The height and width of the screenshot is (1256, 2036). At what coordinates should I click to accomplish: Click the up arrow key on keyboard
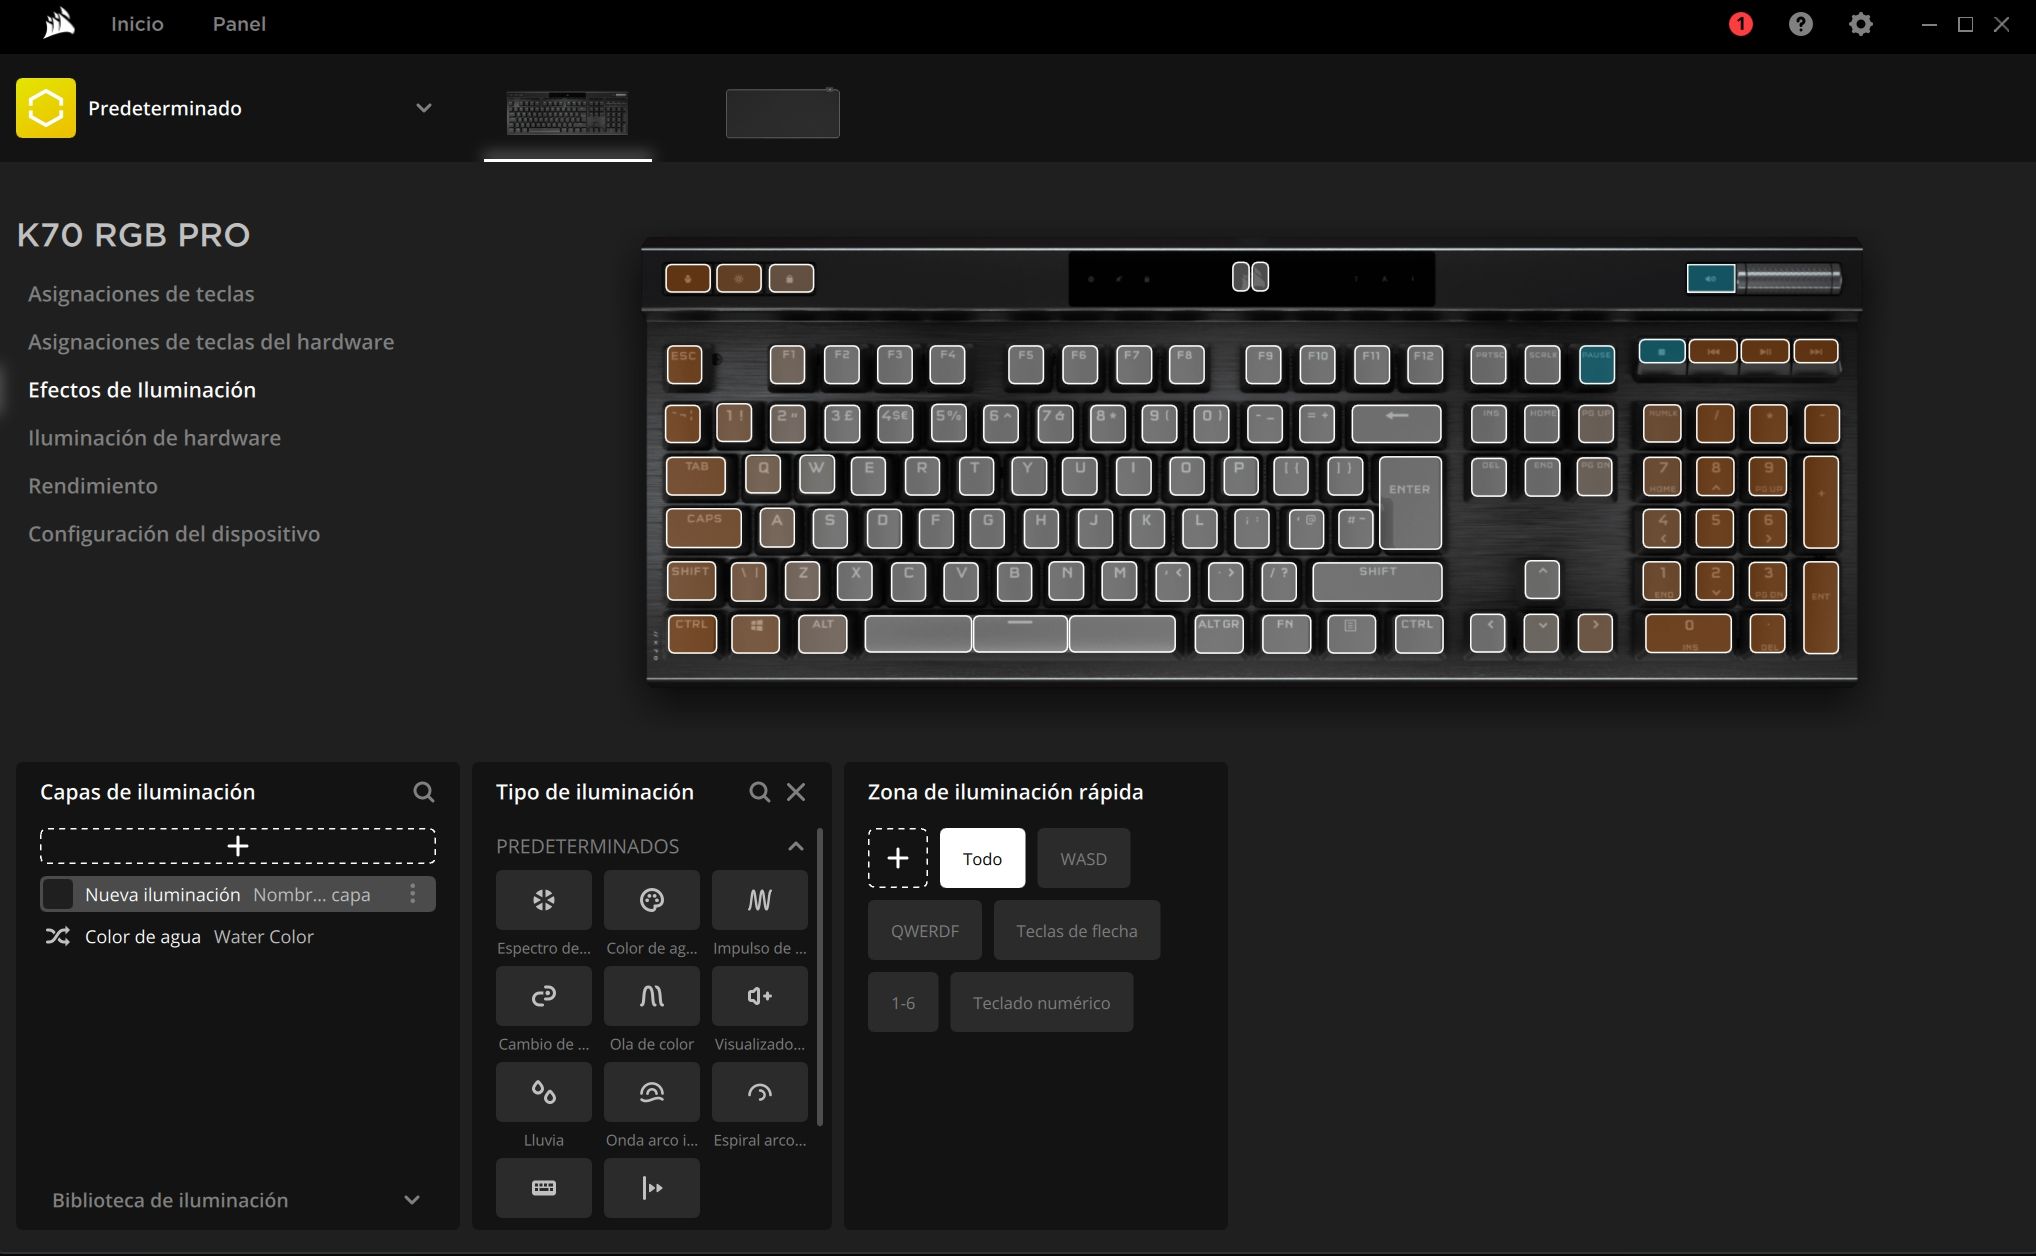[1542, 580]
